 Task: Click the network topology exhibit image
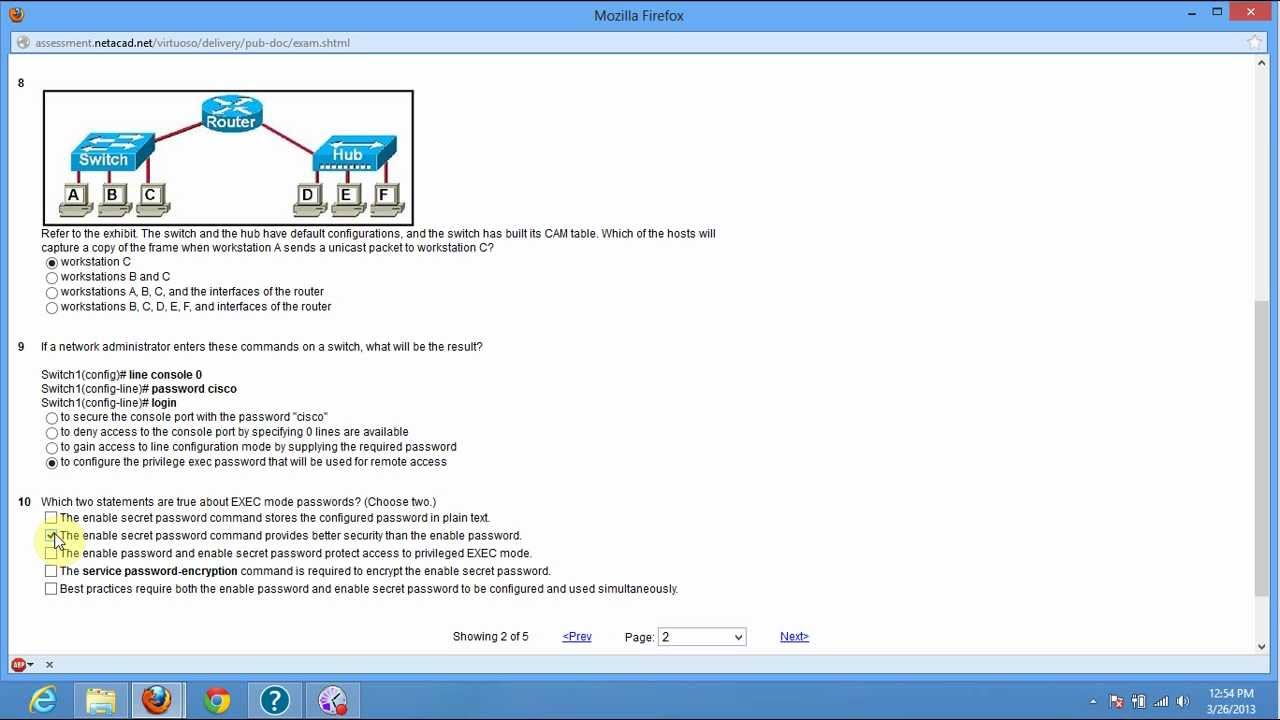point(228,158)
